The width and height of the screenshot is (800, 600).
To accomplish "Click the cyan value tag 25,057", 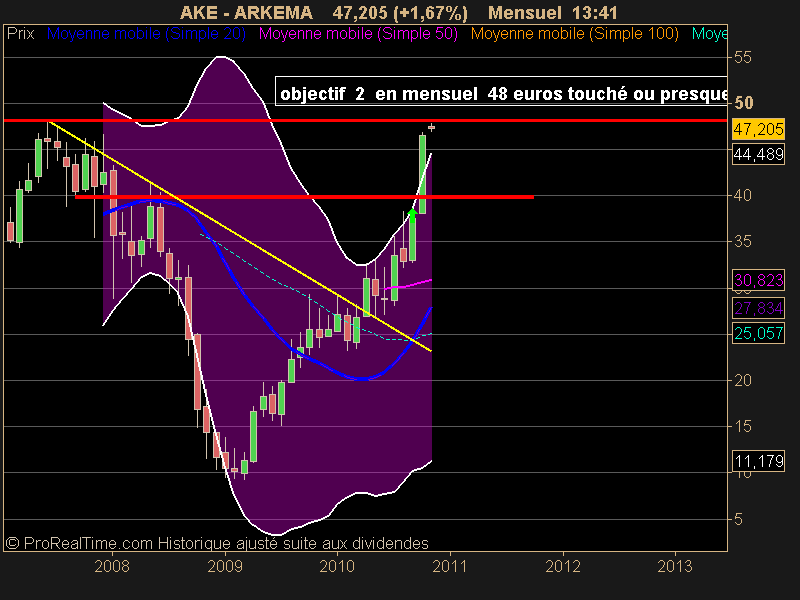I will point(758,333).
